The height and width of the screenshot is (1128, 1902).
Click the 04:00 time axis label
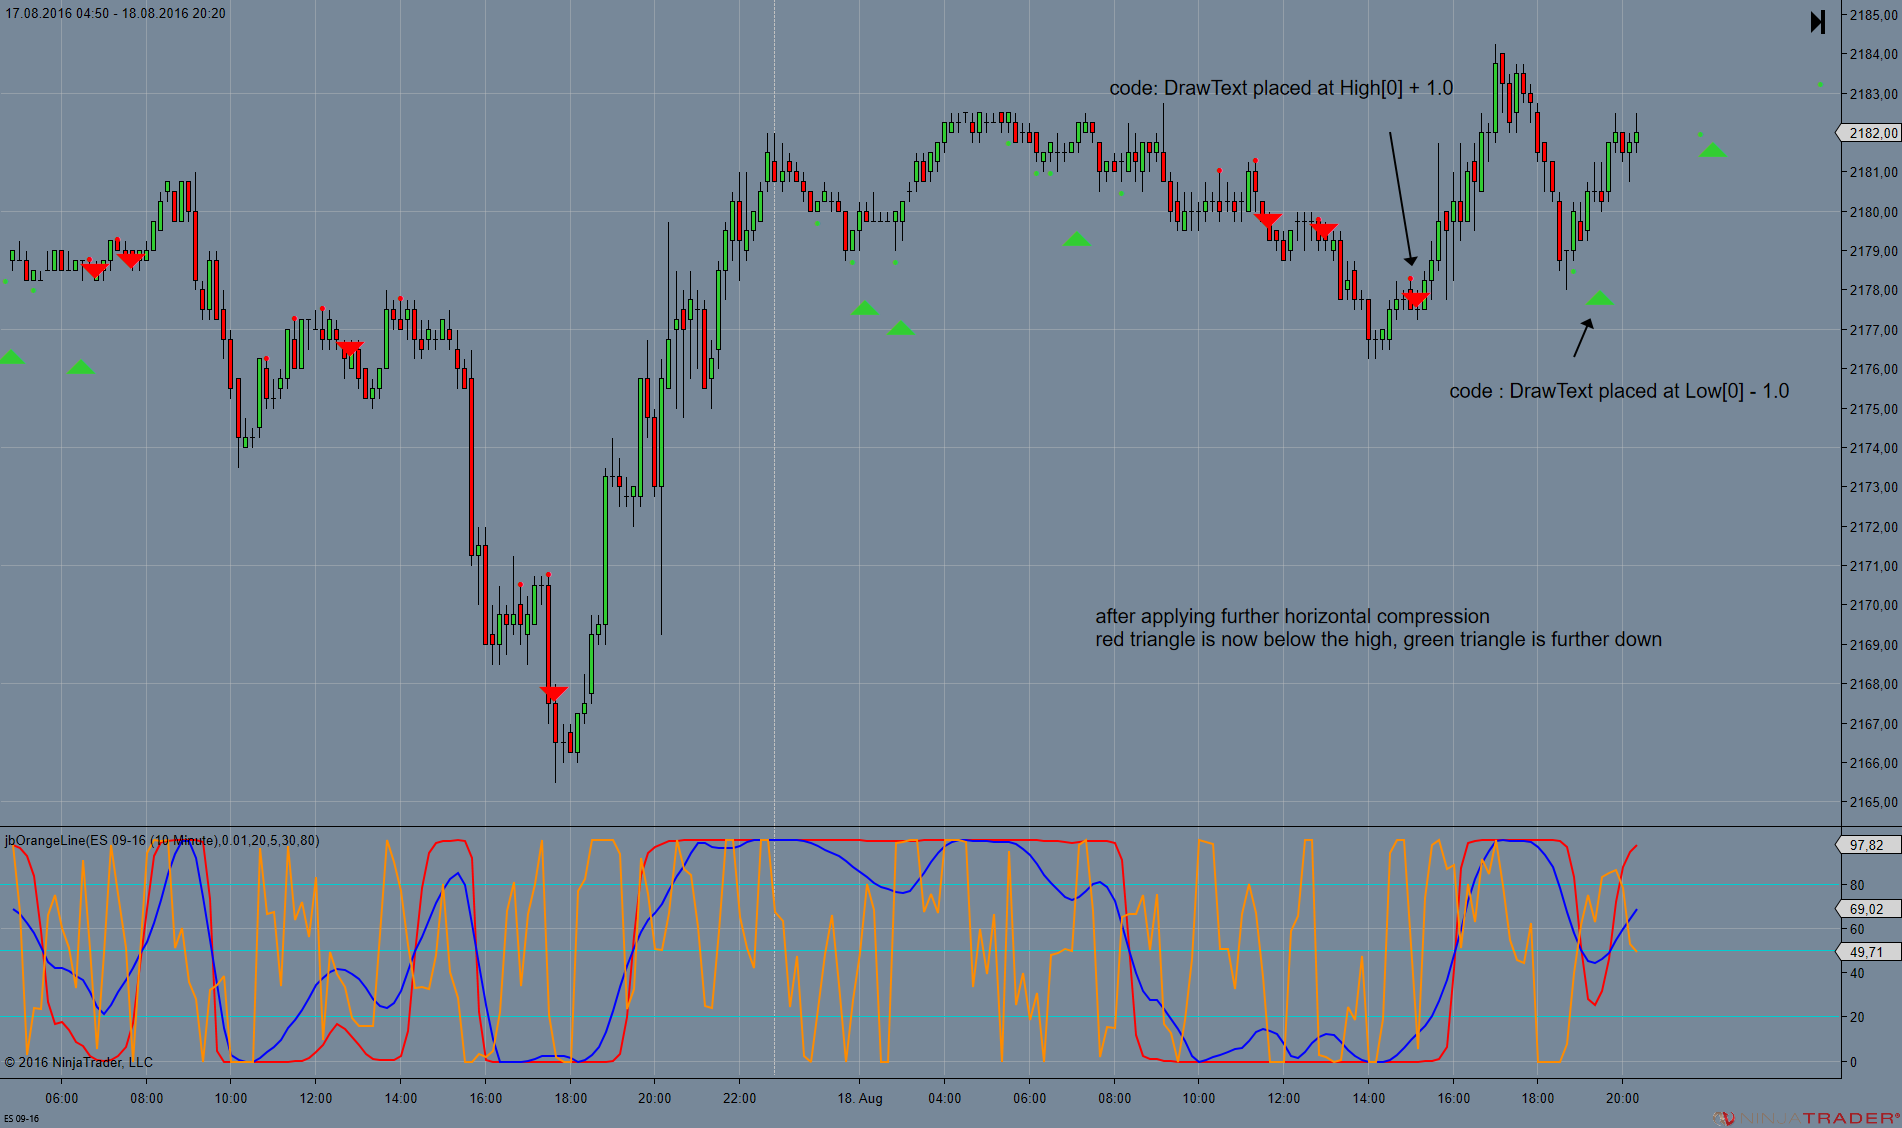[x=945, y=1098]
